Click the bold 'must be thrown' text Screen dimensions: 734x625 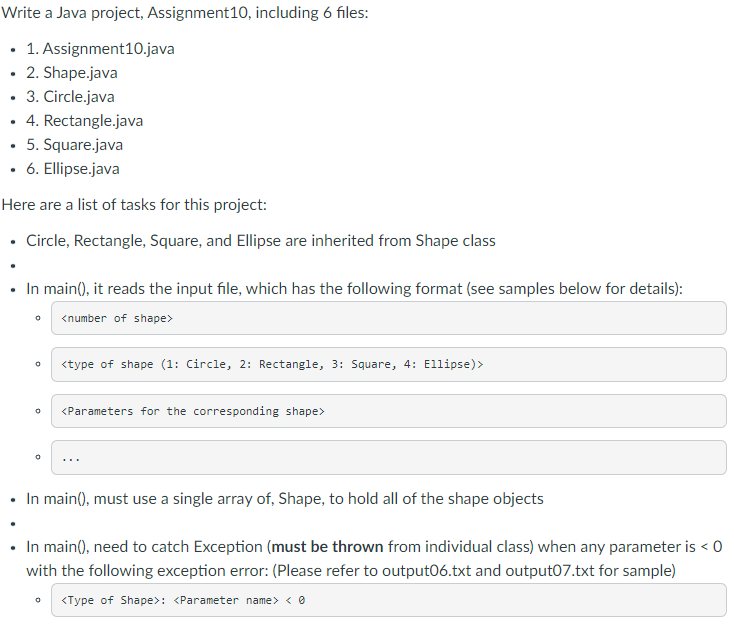327,547
